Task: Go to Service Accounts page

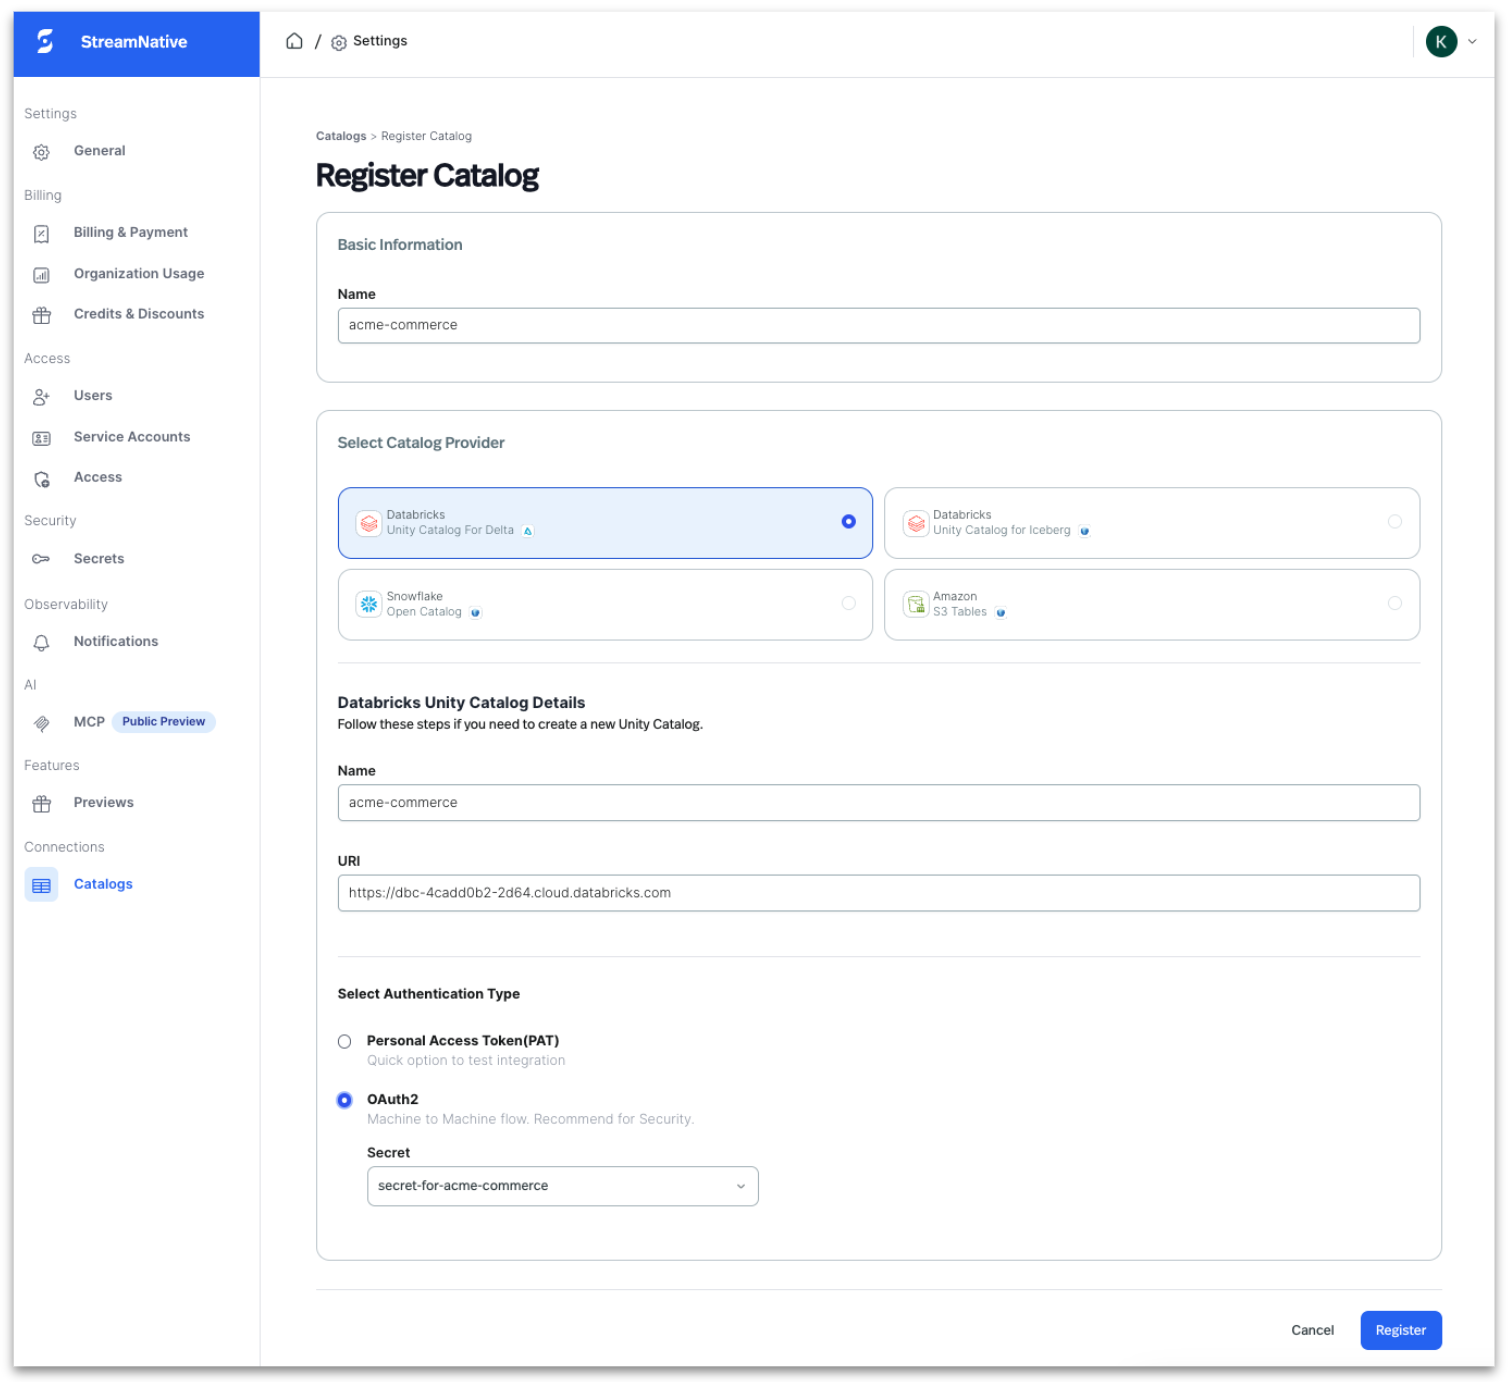Action: (x=131, y=437)
